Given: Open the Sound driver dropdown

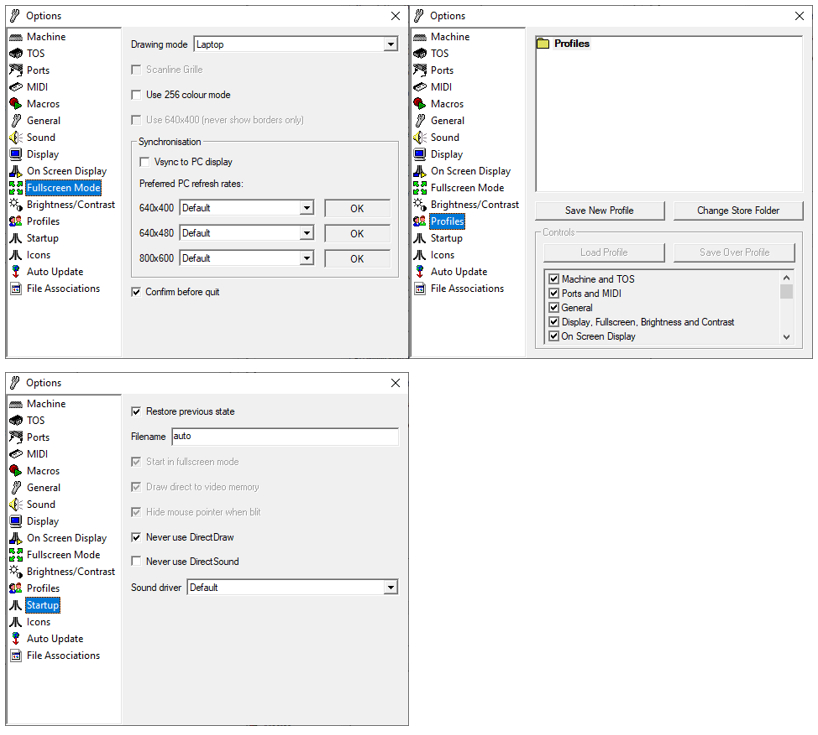Looking at the screenshot, I should [x=391, y=587].
